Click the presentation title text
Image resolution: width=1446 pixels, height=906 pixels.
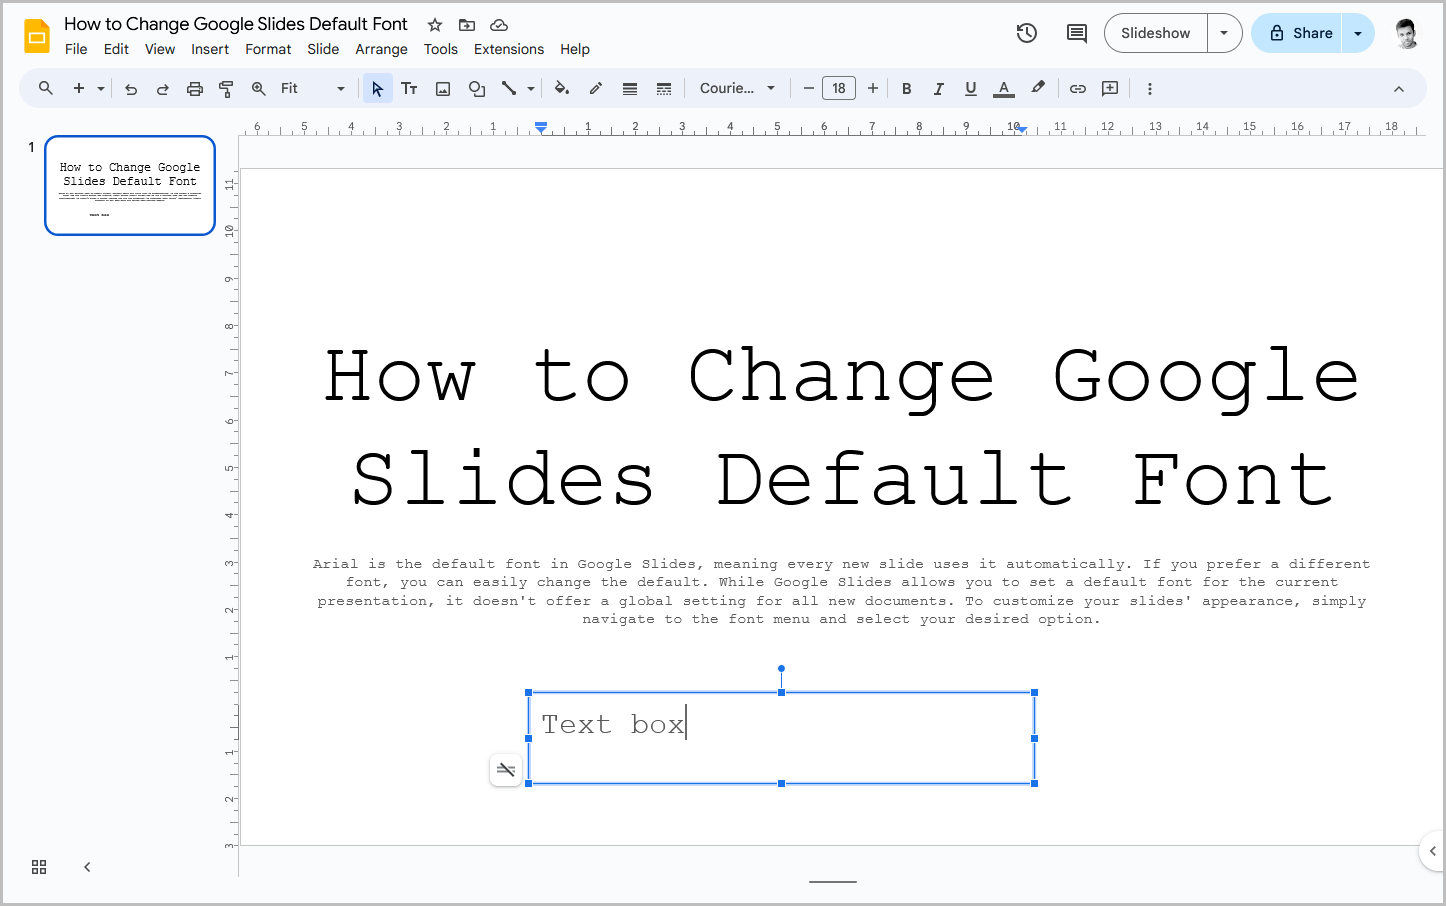(236, 24)
